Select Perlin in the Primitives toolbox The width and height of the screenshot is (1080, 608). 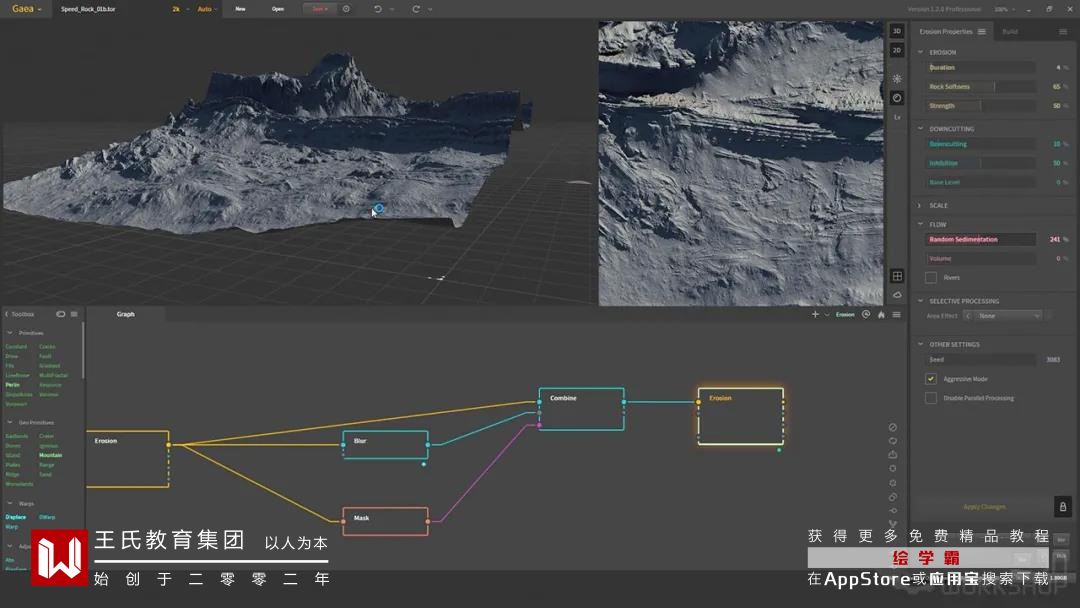(x=12, y=385)
